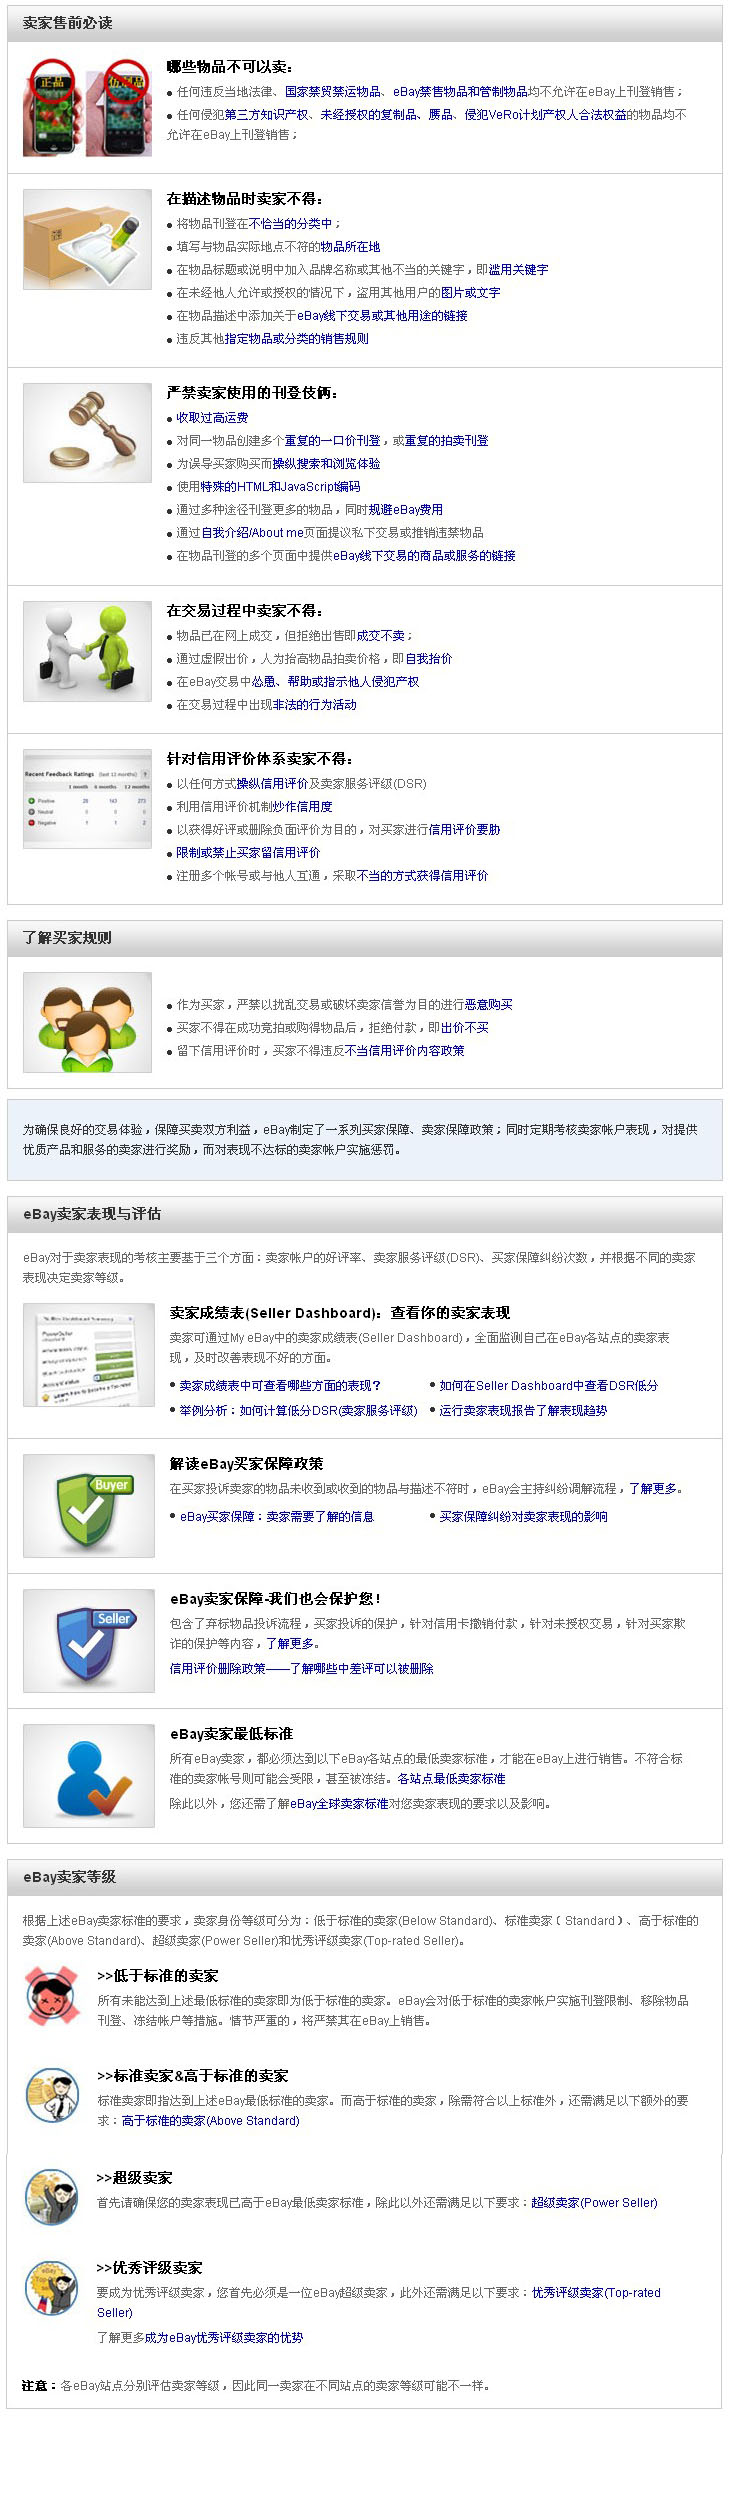
Task: Open the Seller Dashboard screenshot thumbnail
Action: coord(89,1354)
